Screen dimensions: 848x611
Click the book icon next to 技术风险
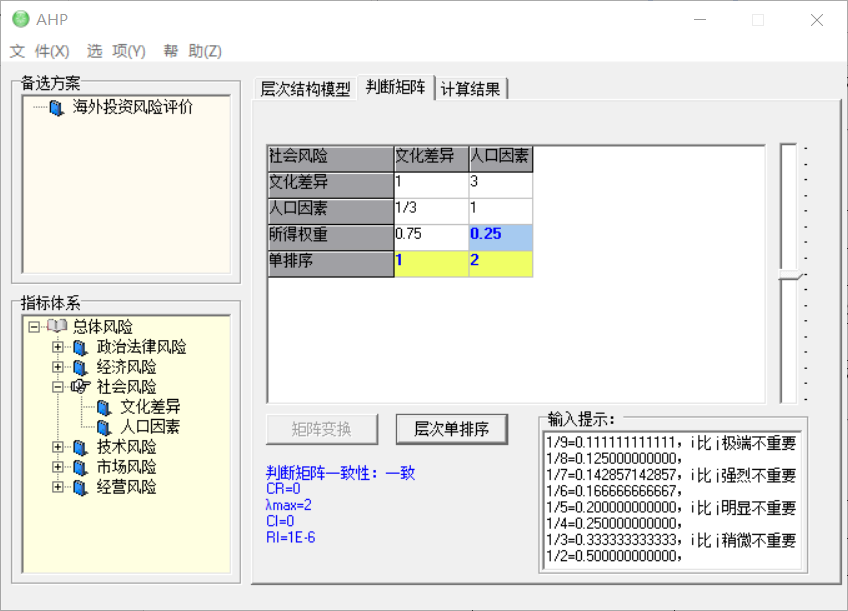[80, 448]
